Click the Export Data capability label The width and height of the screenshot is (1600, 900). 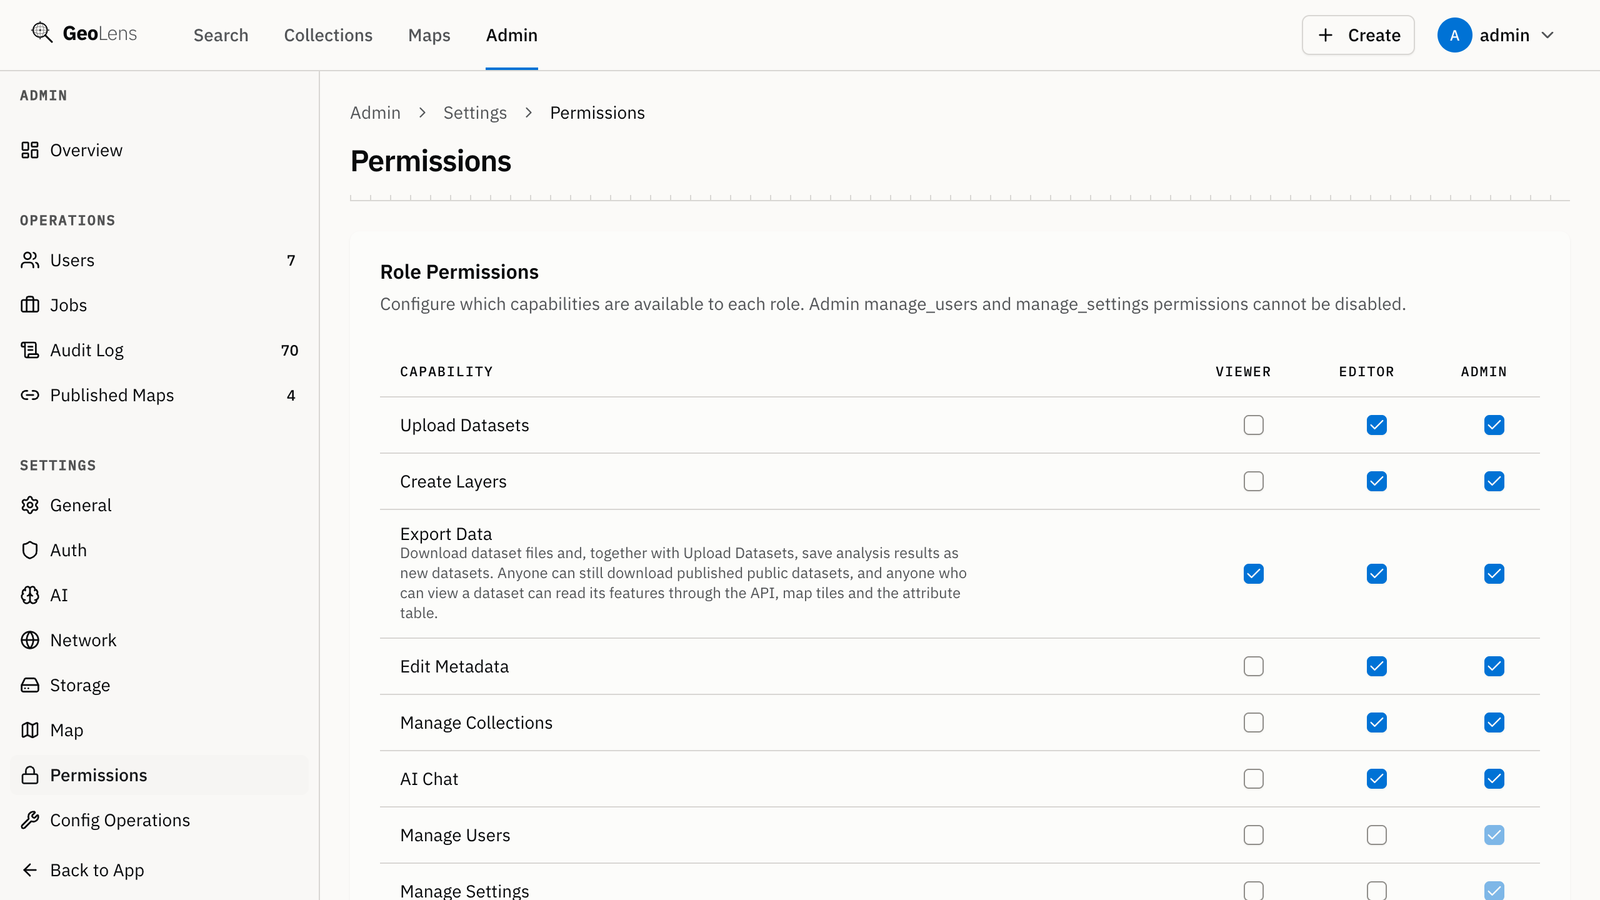(x=446, y=534)
